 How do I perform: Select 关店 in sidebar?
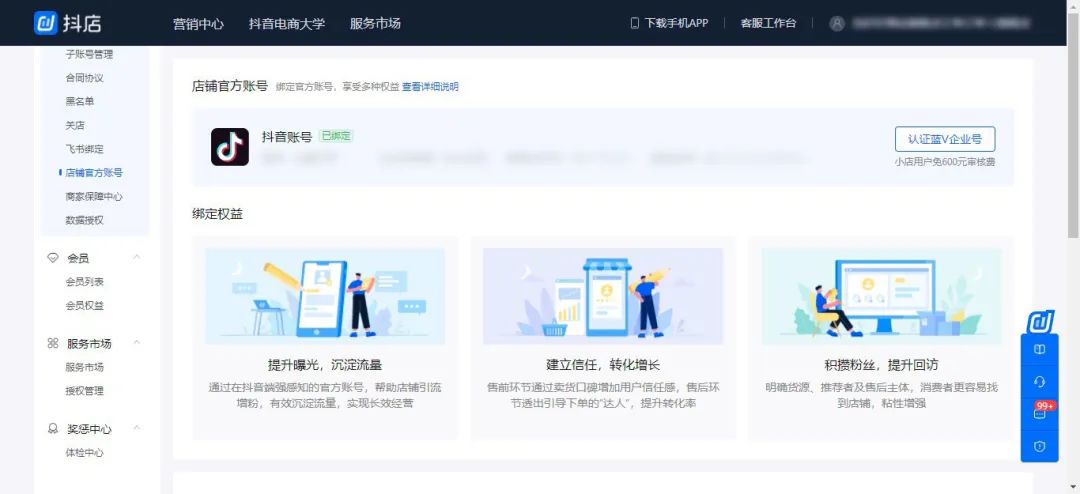[74, 125]
